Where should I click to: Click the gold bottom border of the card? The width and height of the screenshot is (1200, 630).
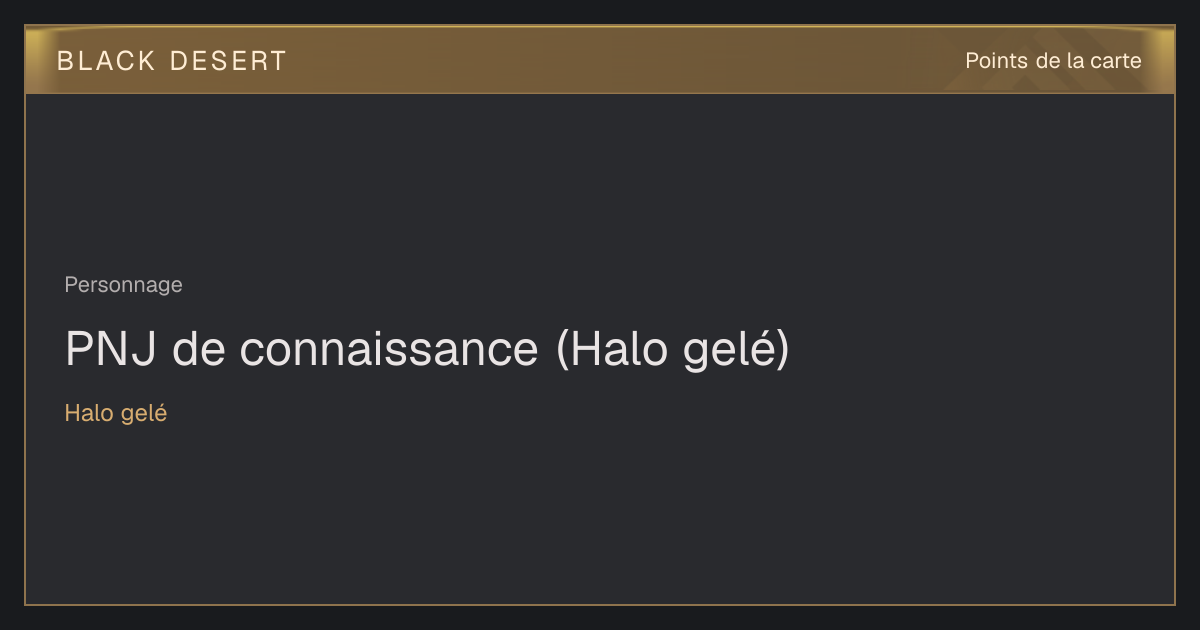600,604
